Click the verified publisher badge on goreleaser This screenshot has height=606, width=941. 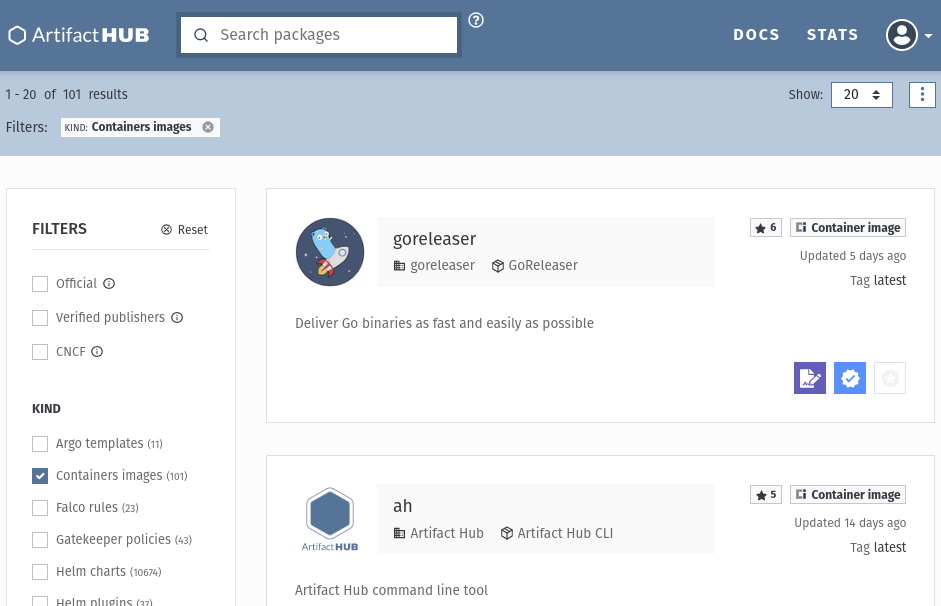(x=850, y=378)
